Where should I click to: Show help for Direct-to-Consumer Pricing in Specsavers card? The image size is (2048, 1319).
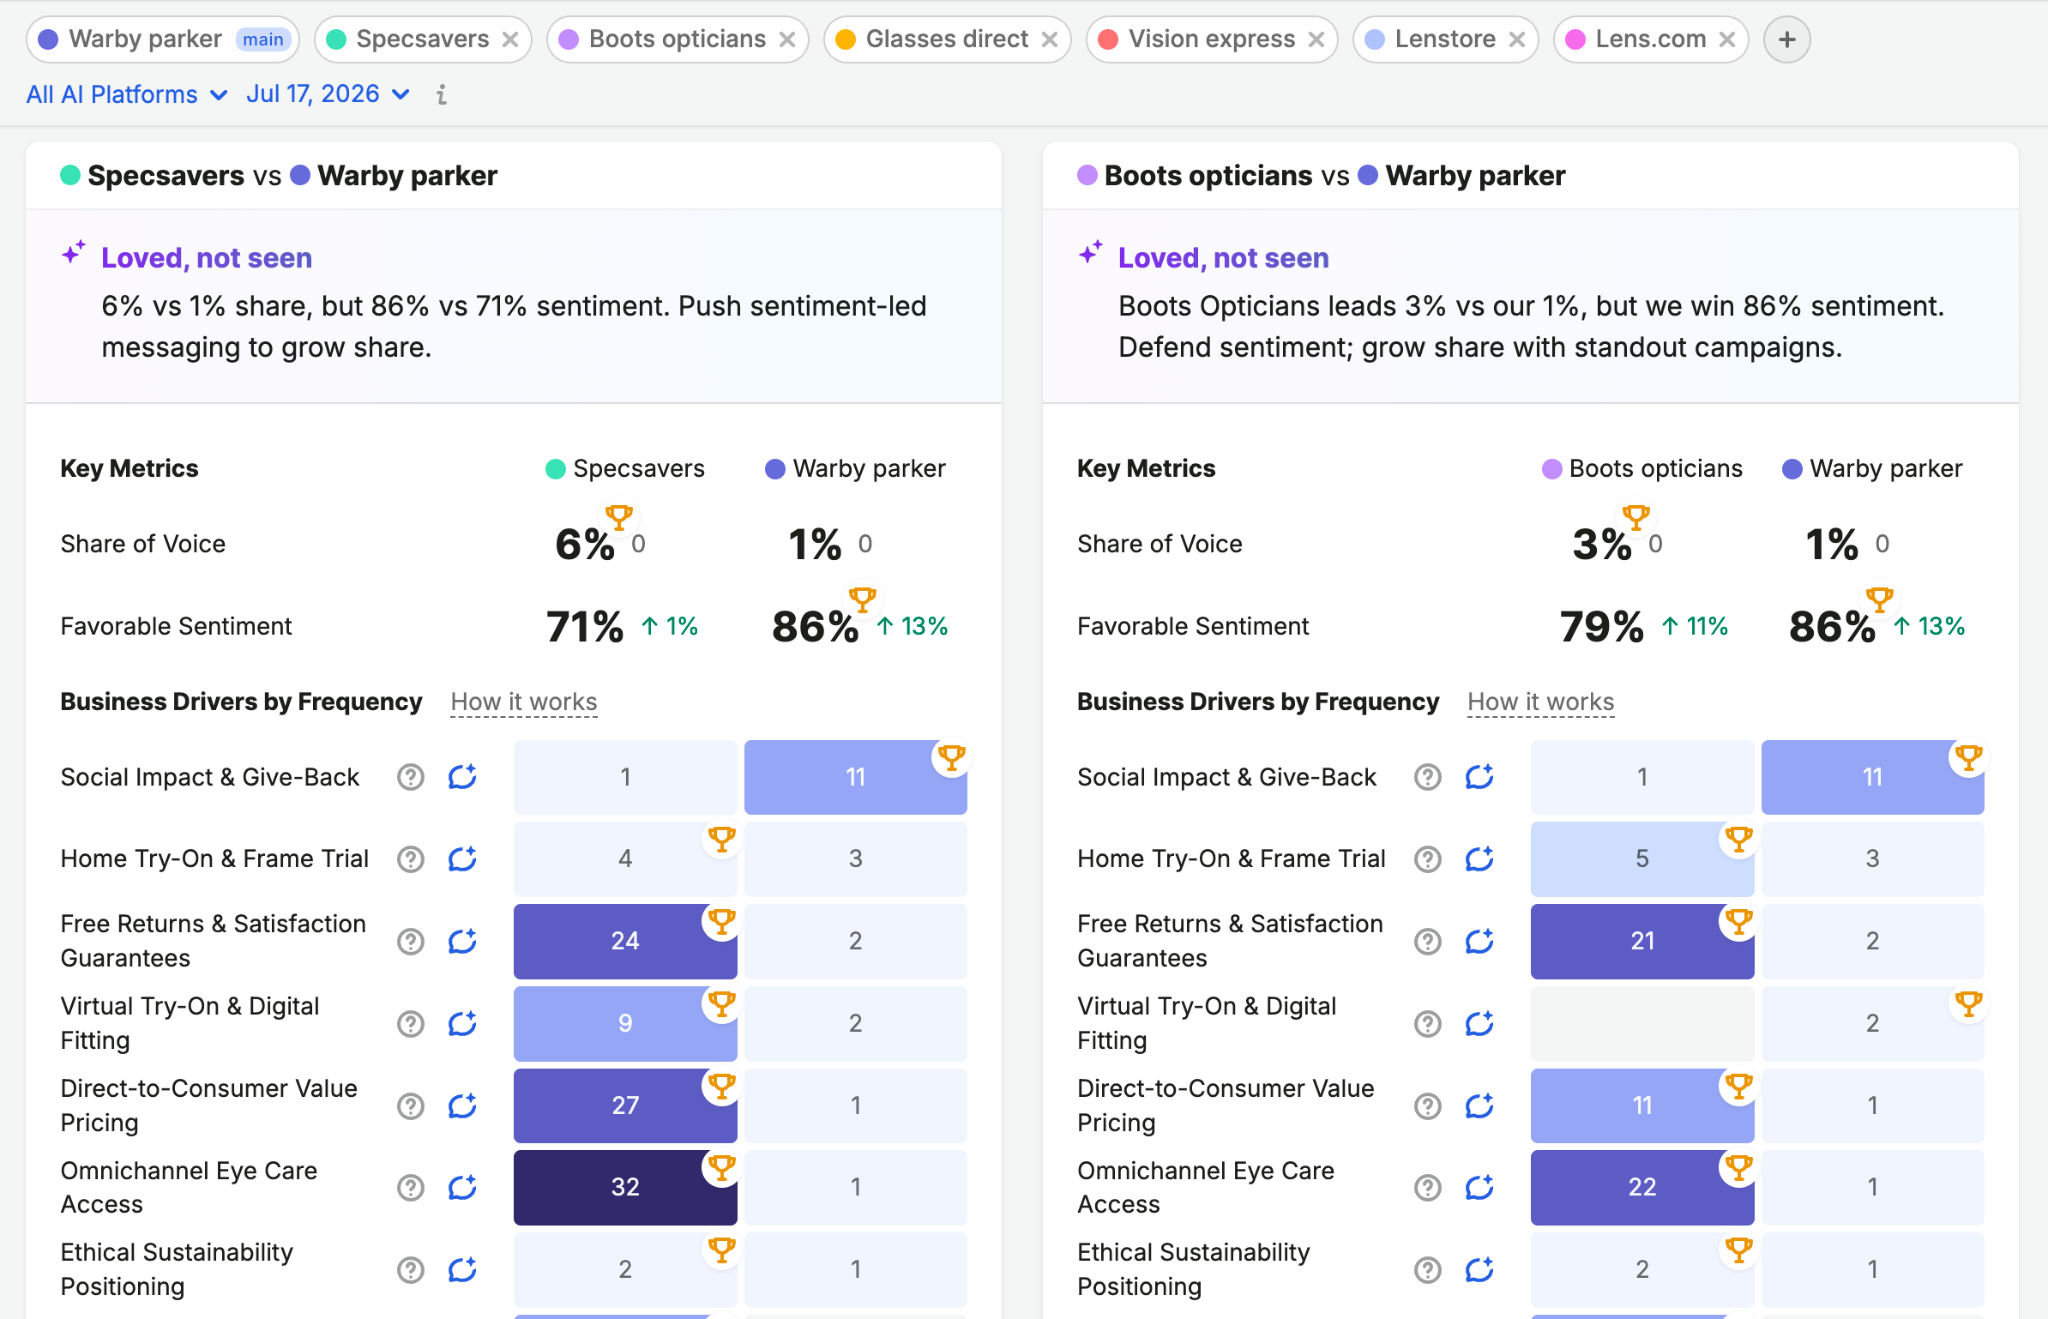(x=410, y=1105)
